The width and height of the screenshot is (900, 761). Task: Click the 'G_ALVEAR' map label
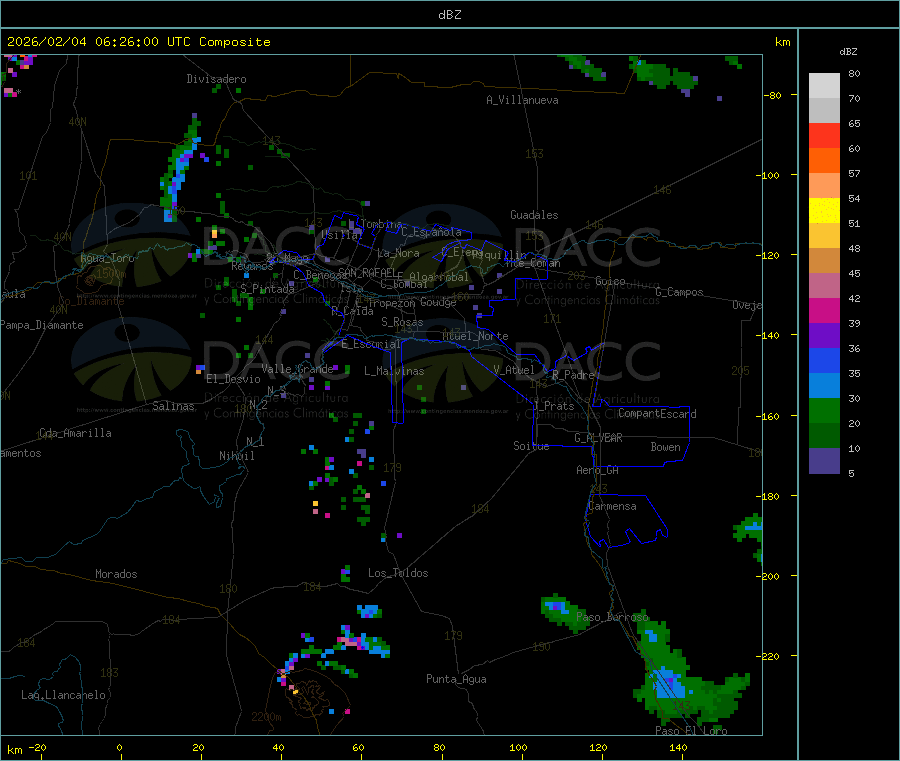coord(598,438)
